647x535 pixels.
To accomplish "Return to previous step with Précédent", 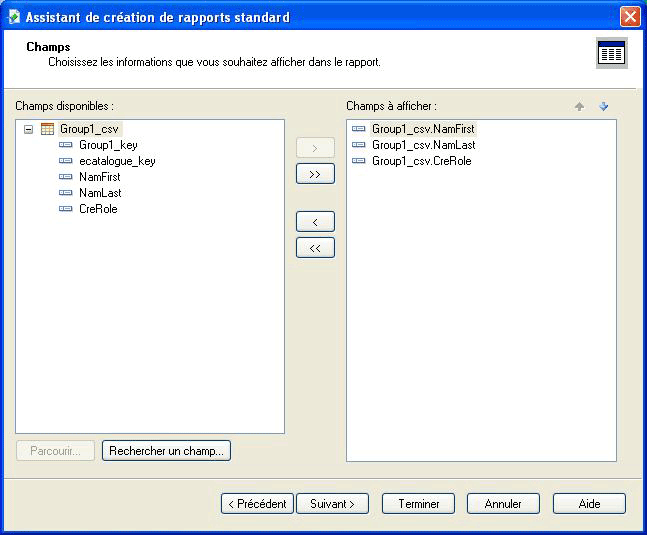I will pos(257,504).
